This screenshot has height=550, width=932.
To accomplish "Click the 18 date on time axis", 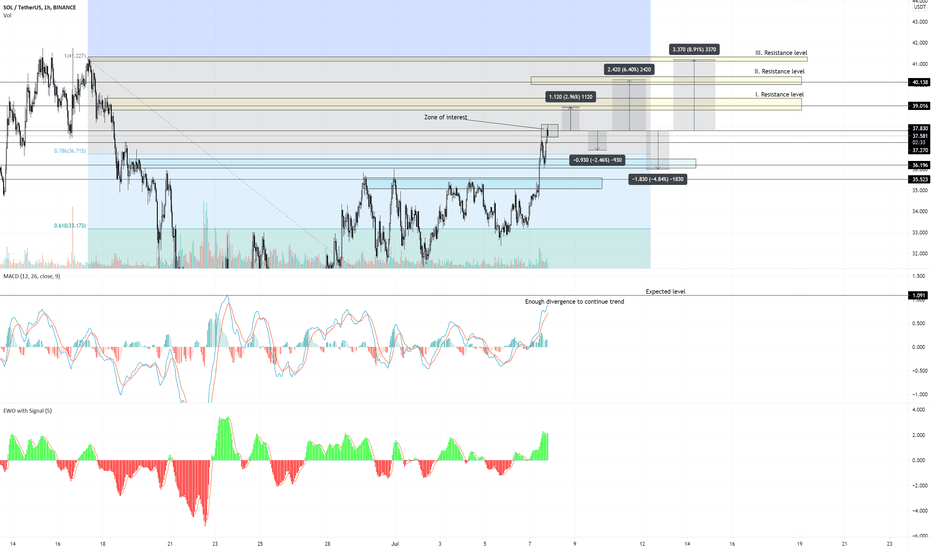I will [x=103, y=544].
